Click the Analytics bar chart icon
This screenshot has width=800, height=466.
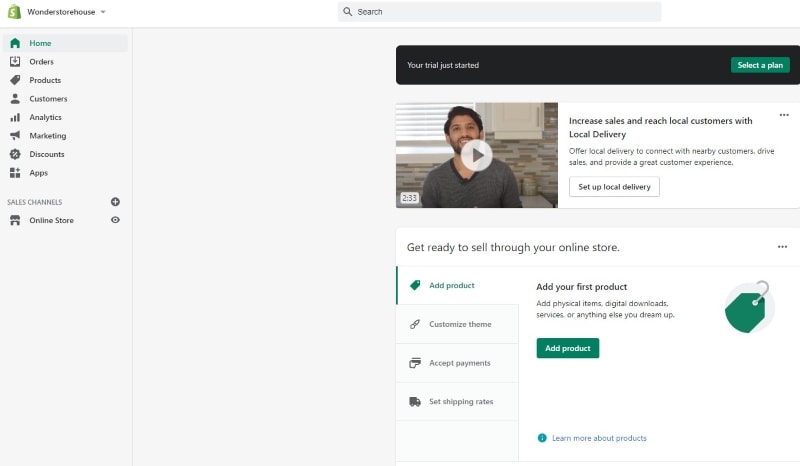[15, 117]
